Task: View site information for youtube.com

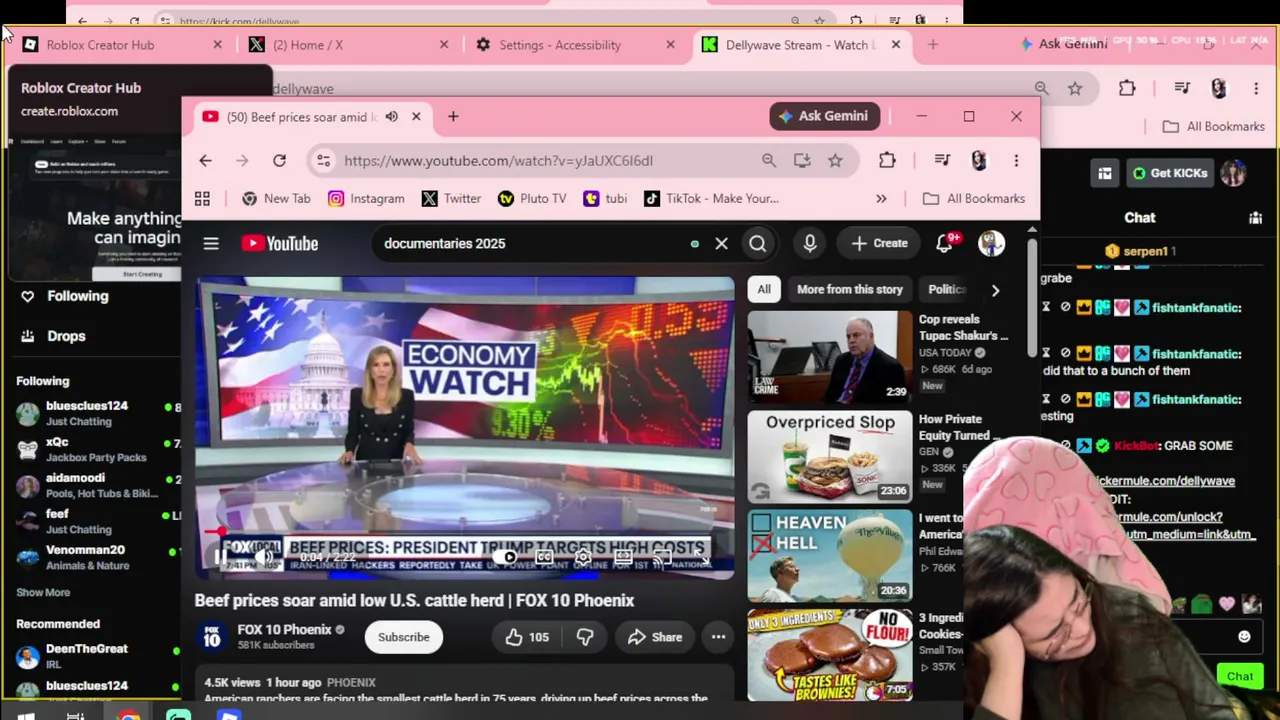Action: [322, 160]
